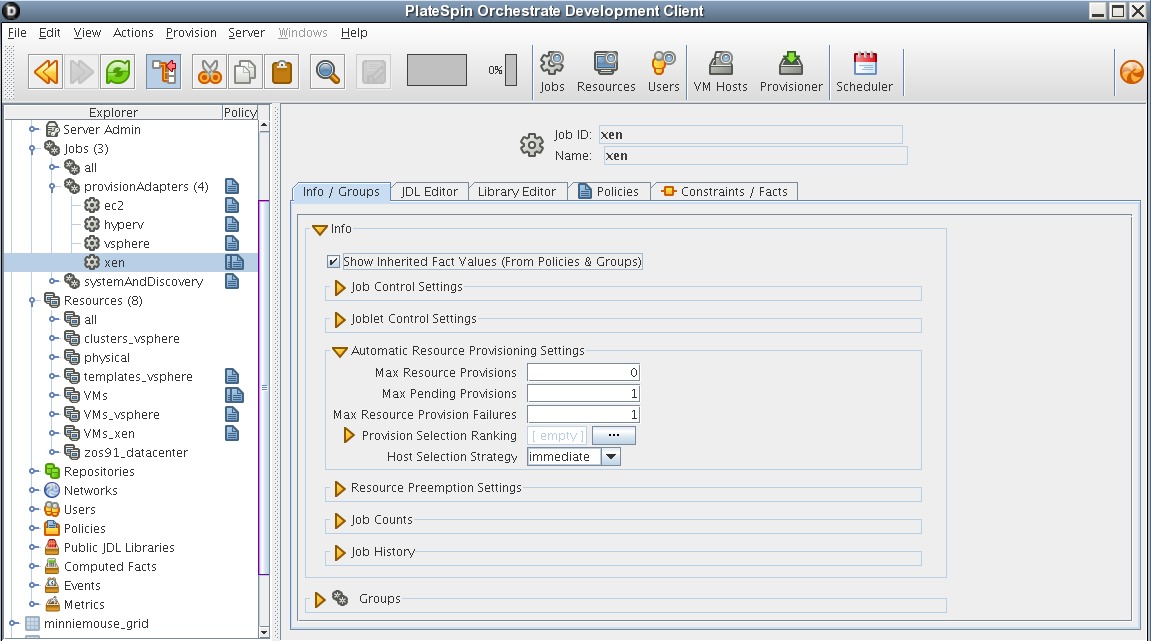Switch to the Constraints / Facts tab
The image size is (1151, 641).
click(x=725, y=192)
